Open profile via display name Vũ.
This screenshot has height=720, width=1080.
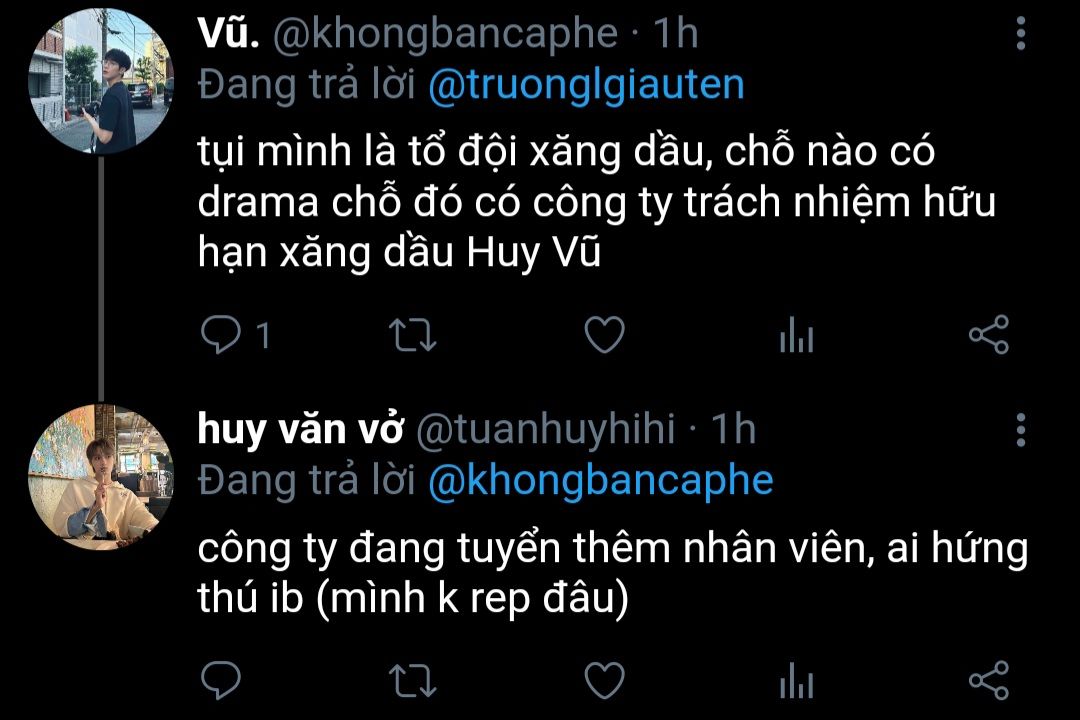229,32
